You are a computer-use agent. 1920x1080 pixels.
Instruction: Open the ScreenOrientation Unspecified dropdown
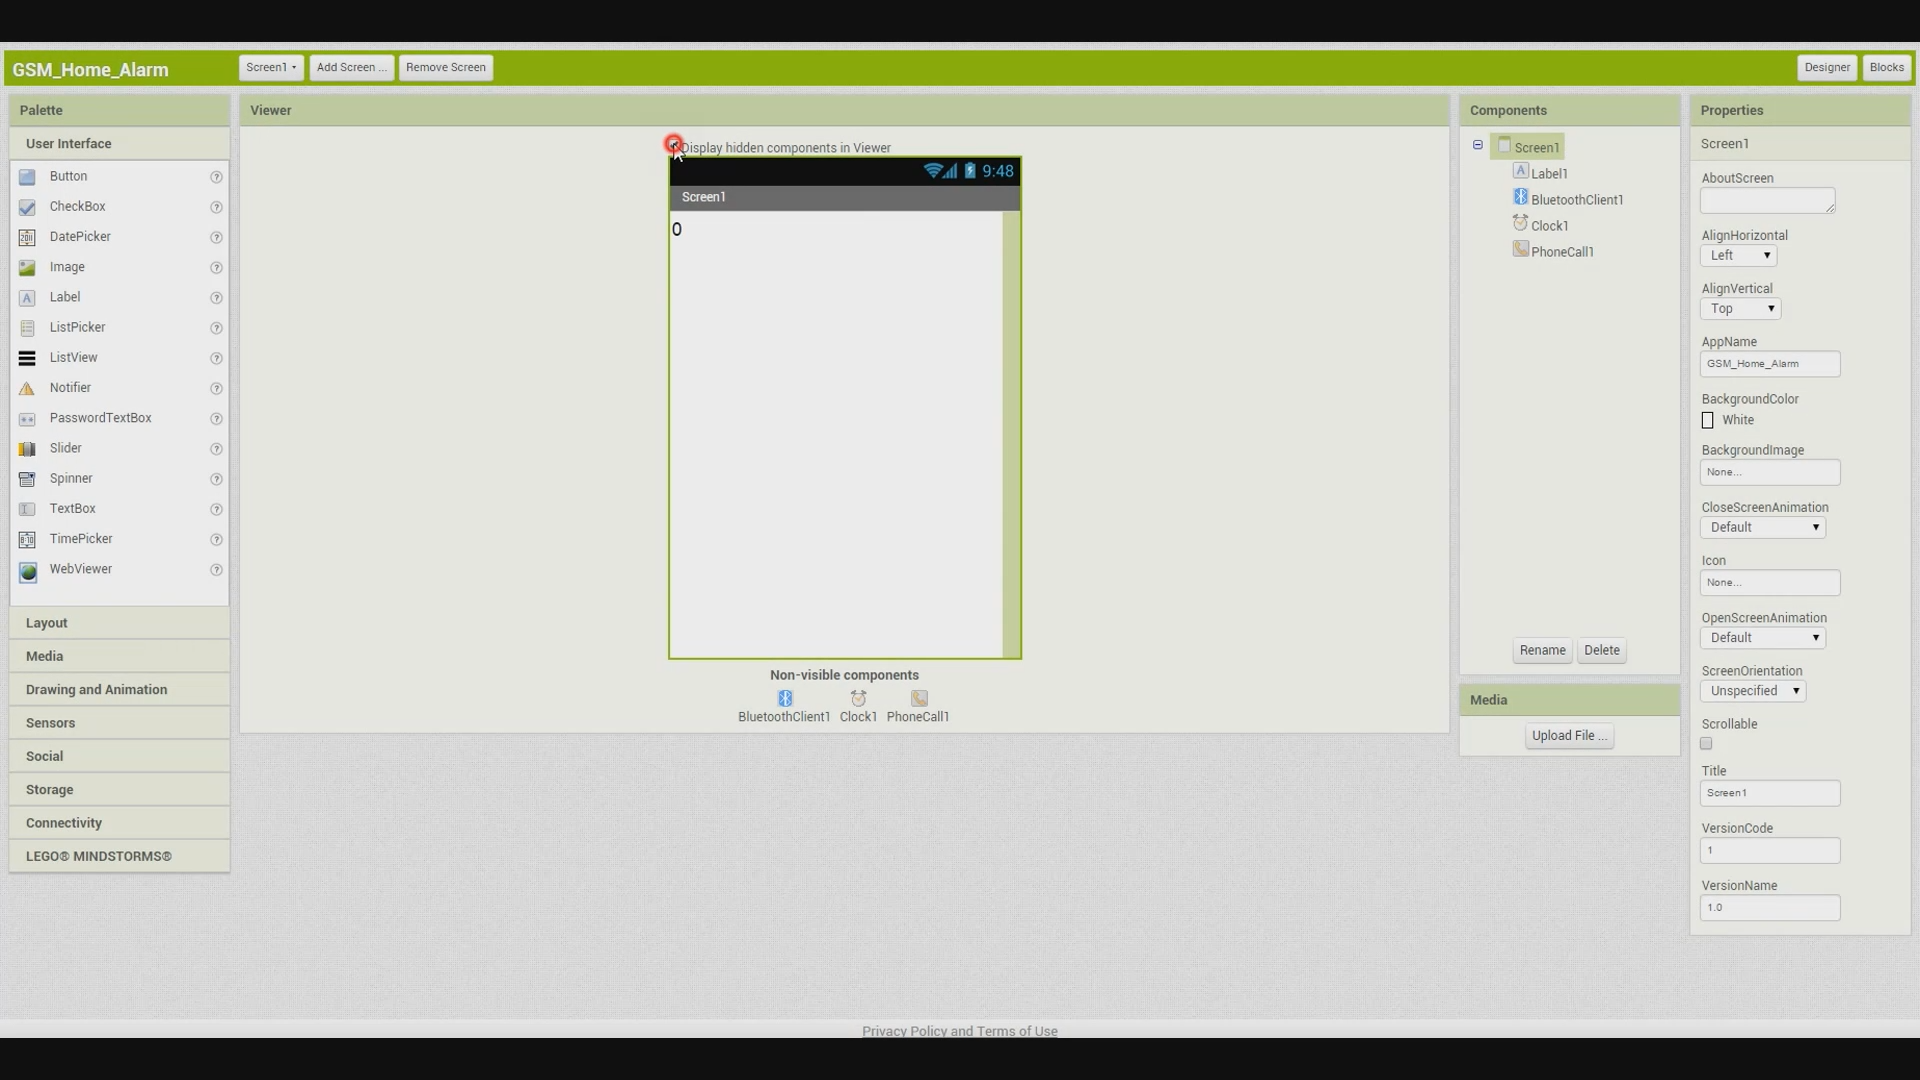[x=1752, y=691]
